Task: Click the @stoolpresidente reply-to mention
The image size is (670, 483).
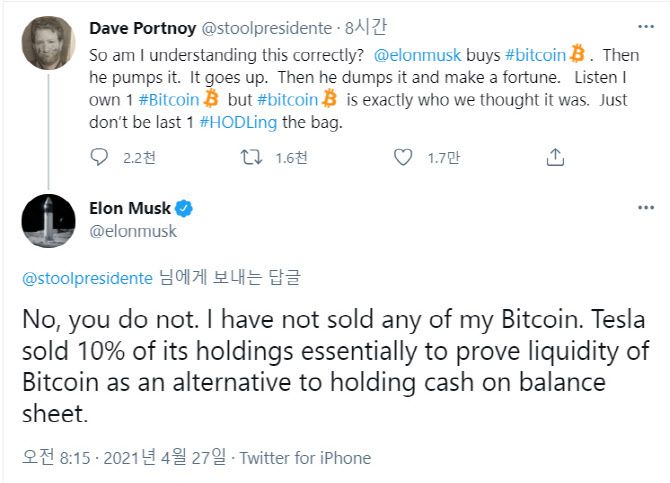Action: pos(88,277)
